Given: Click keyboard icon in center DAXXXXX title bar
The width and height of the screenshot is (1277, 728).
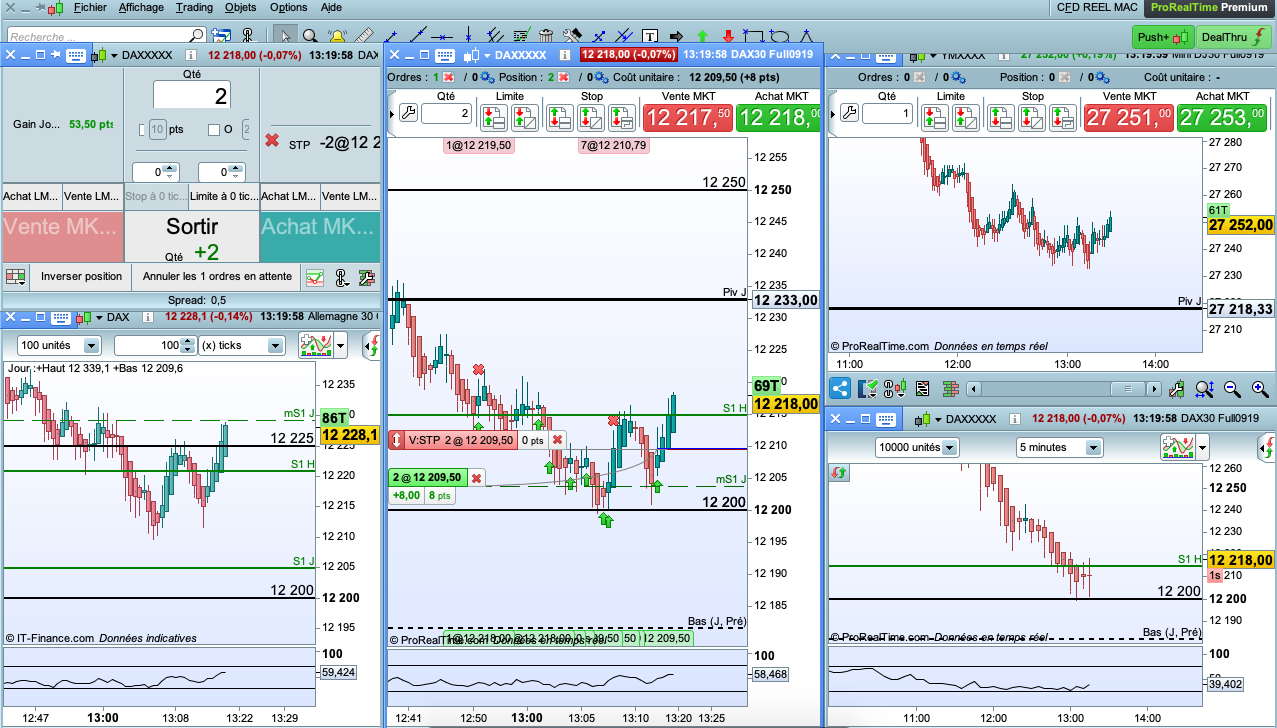Looking at the screenshot, I should [445, 55].
